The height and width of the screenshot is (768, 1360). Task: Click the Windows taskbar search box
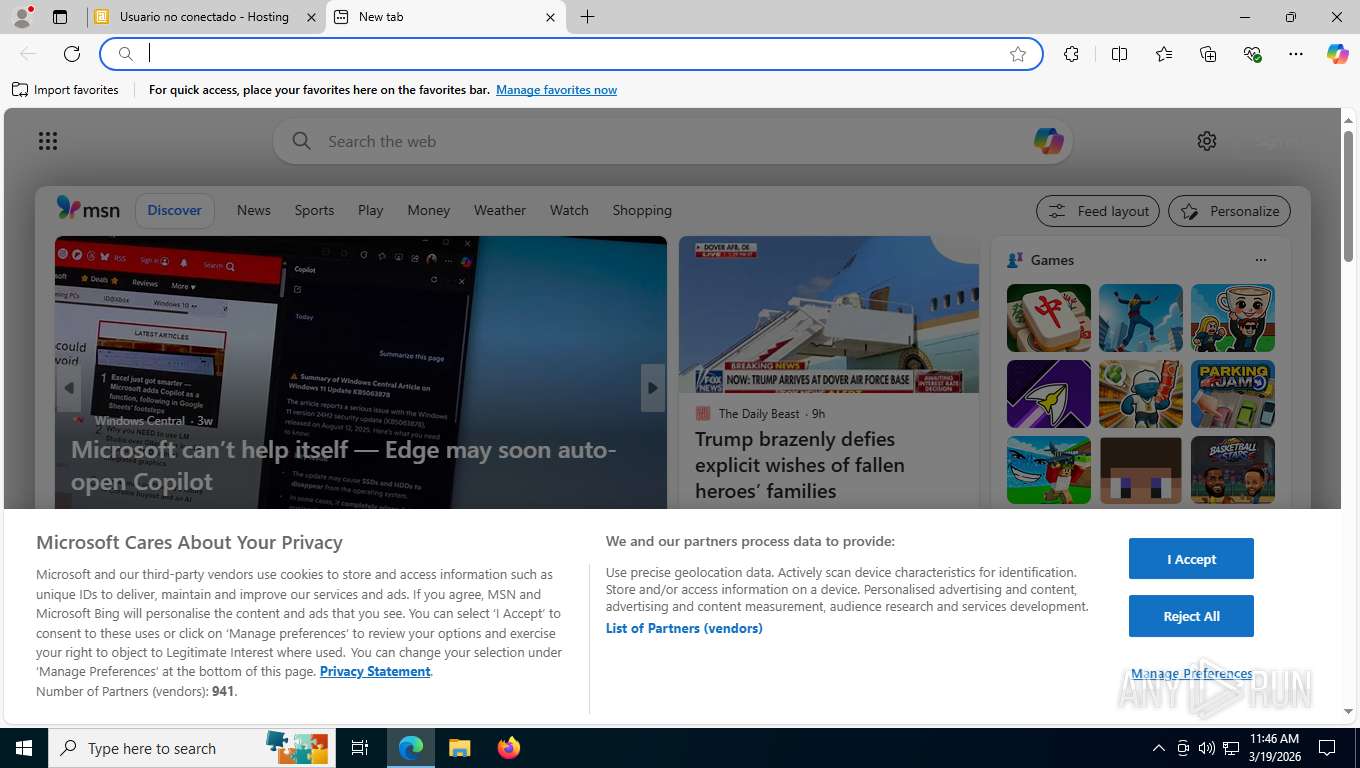[x=192, y=748]
